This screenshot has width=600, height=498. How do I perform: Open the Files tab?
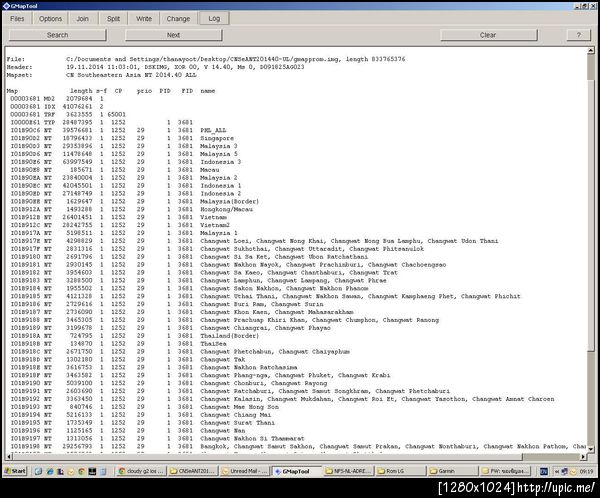click(17, 18)
